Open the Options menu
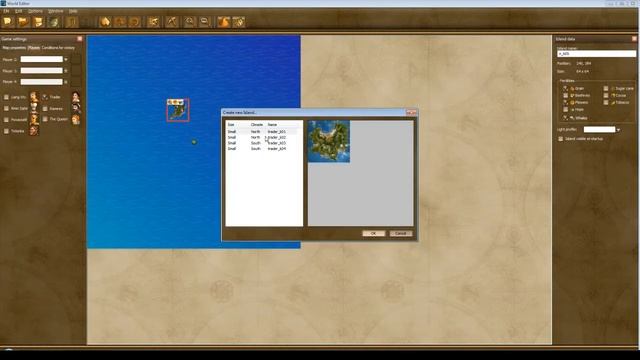 tap(36, 11)
